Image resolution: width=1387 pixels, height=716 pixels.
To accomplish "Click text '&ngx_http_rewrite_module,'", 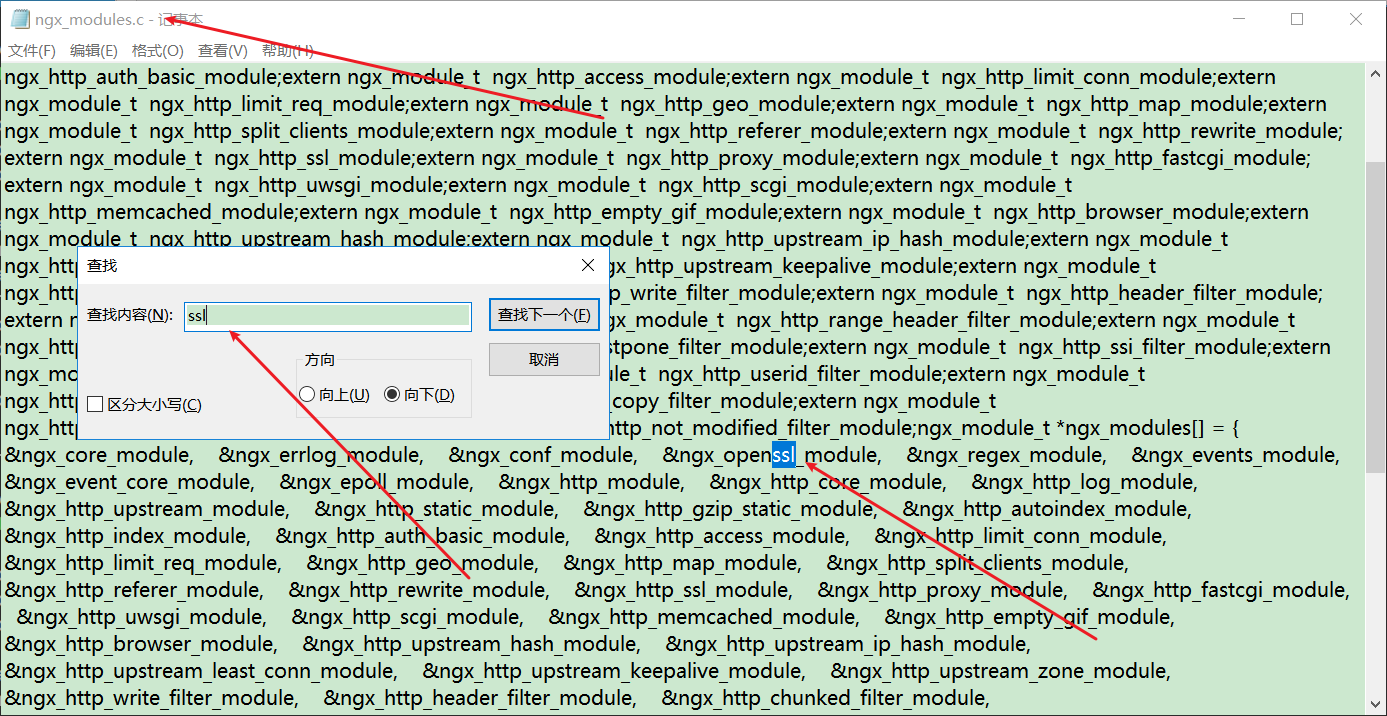I will (x=420, y=591).
